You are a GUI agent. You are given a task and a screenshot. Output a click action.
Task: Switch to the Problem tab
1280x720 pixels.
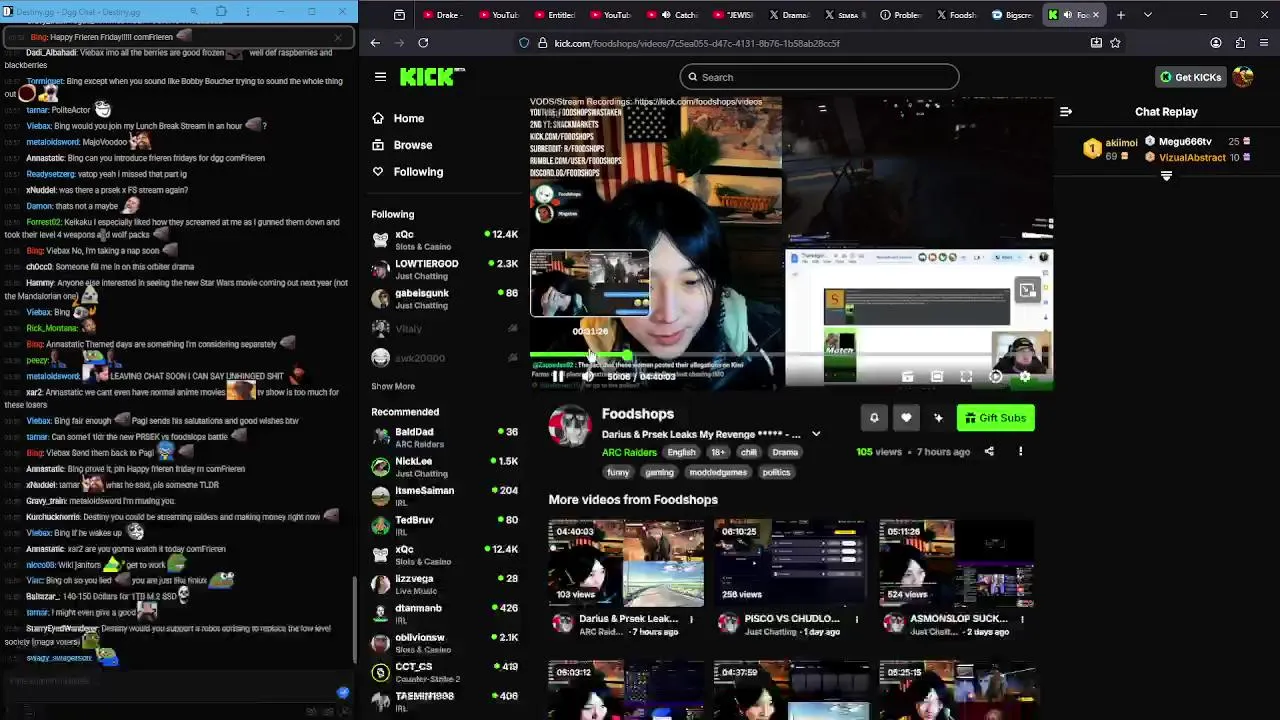point(902,15)
